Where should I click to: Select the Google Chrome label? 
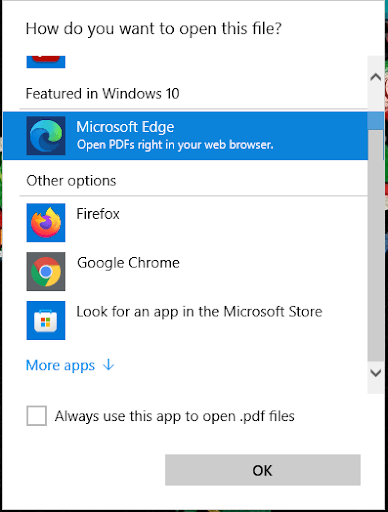pos(128,263)
